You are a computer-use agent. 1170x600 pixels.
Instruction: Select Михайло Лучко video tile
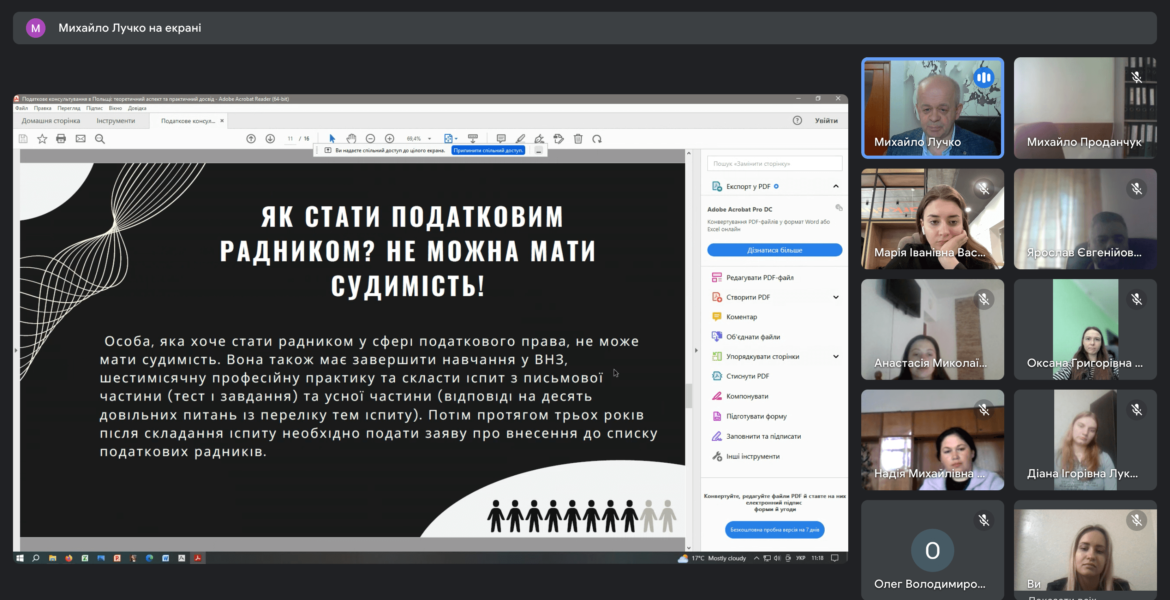click(x=933, y=108)
